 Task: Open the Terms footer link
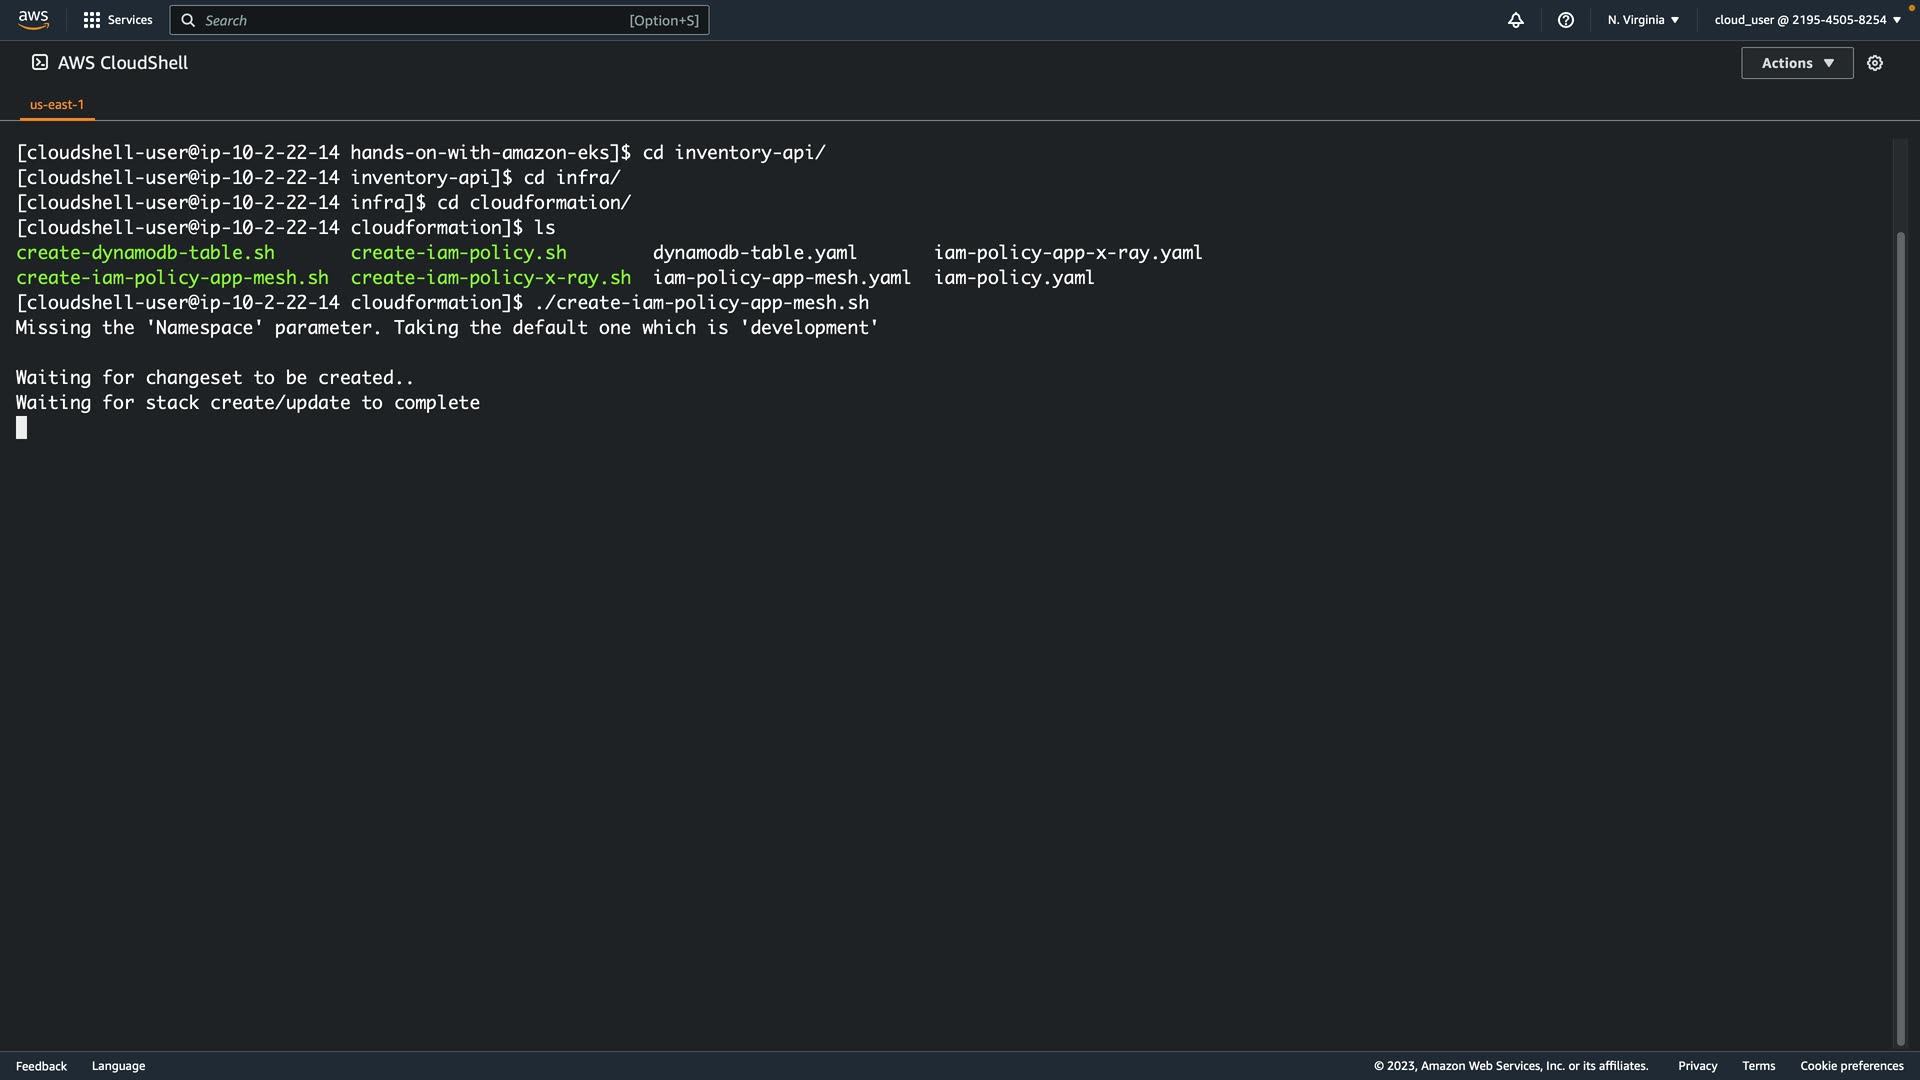[1758, 1066]
